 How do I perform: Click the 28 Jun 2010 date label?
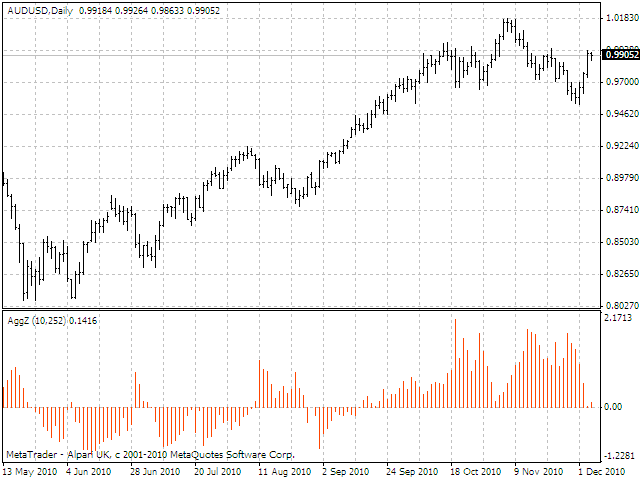154,471
